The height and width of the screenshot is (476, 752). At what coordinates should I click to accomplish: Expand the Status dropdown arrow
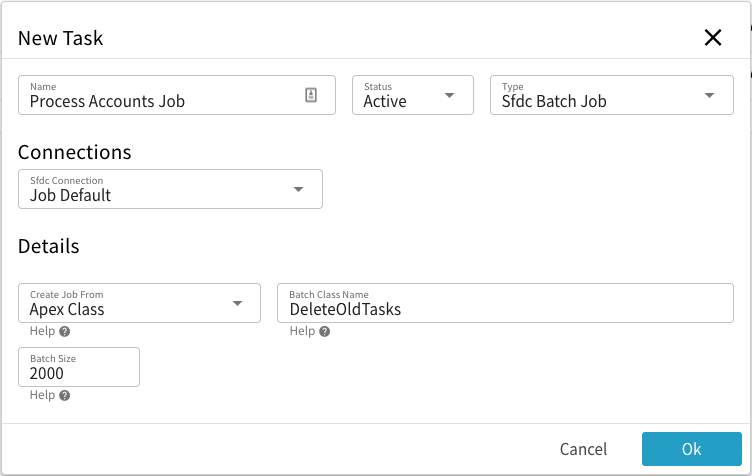point(449,96)
